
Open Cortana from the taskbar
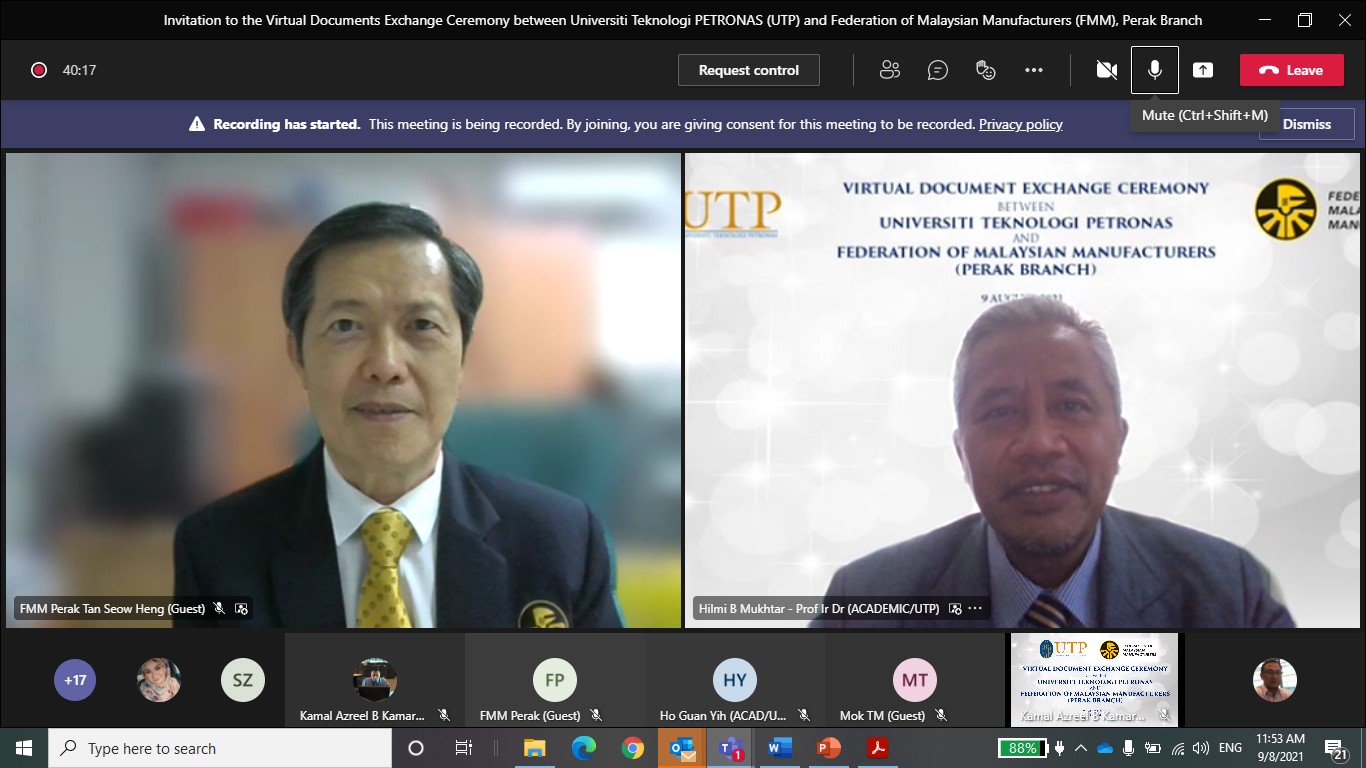416,748
